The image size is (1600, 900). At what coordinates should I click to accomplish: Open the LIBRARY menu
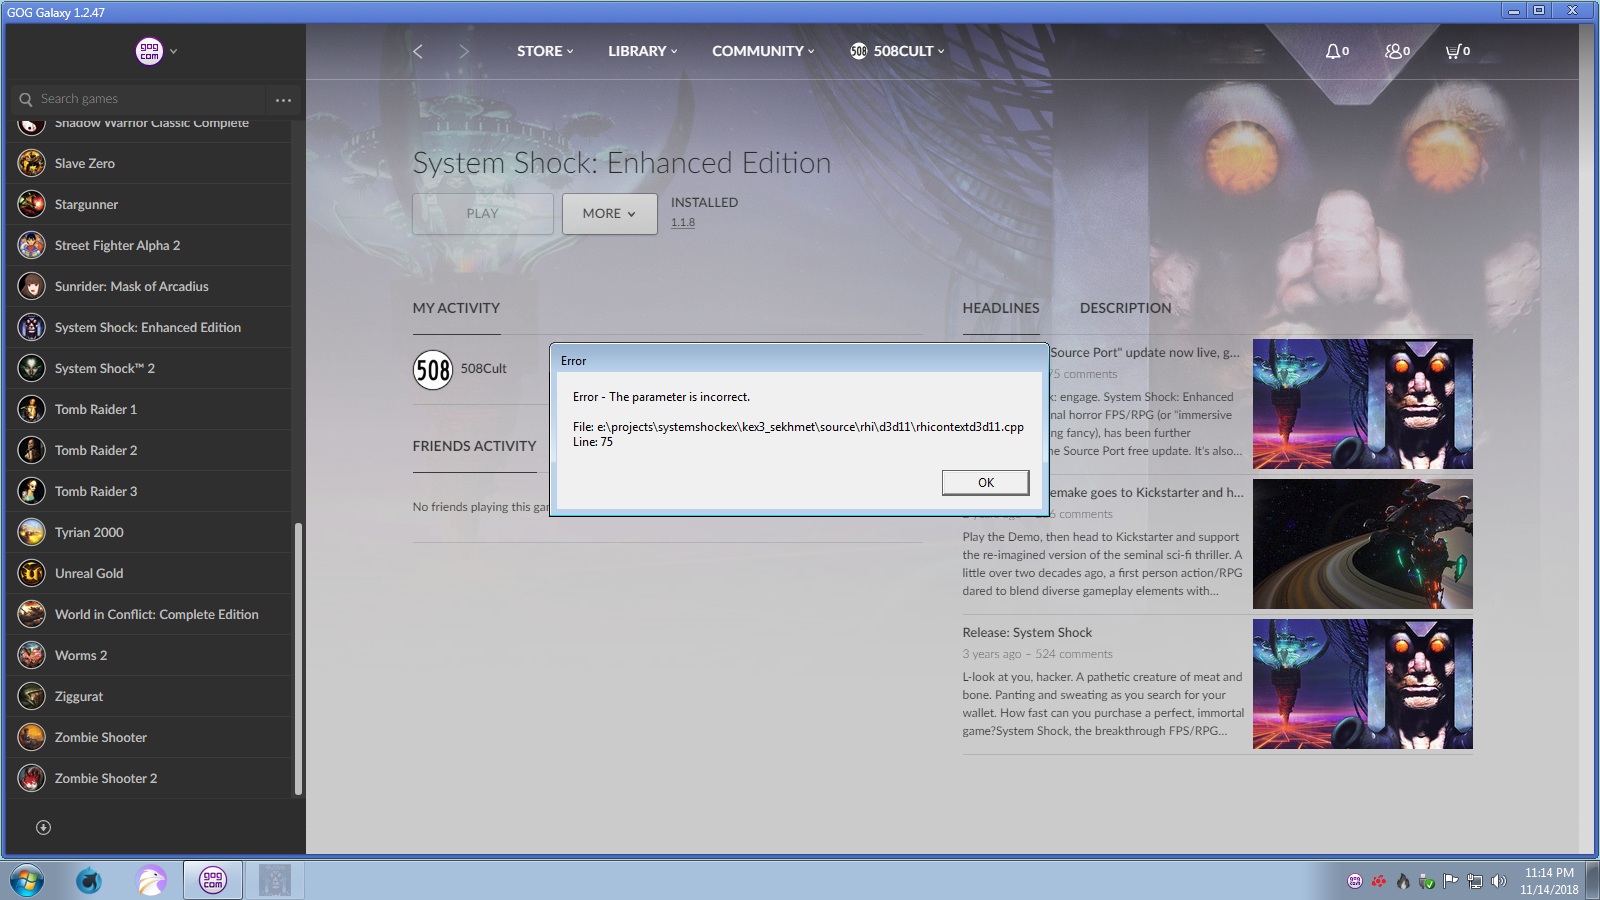[x=642, y=51]
